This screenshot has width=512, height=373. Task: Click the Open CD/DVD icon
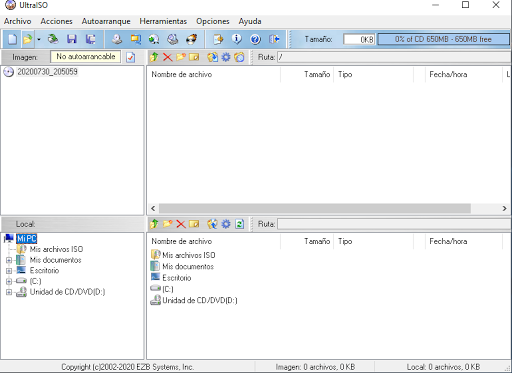click(53, 39)
